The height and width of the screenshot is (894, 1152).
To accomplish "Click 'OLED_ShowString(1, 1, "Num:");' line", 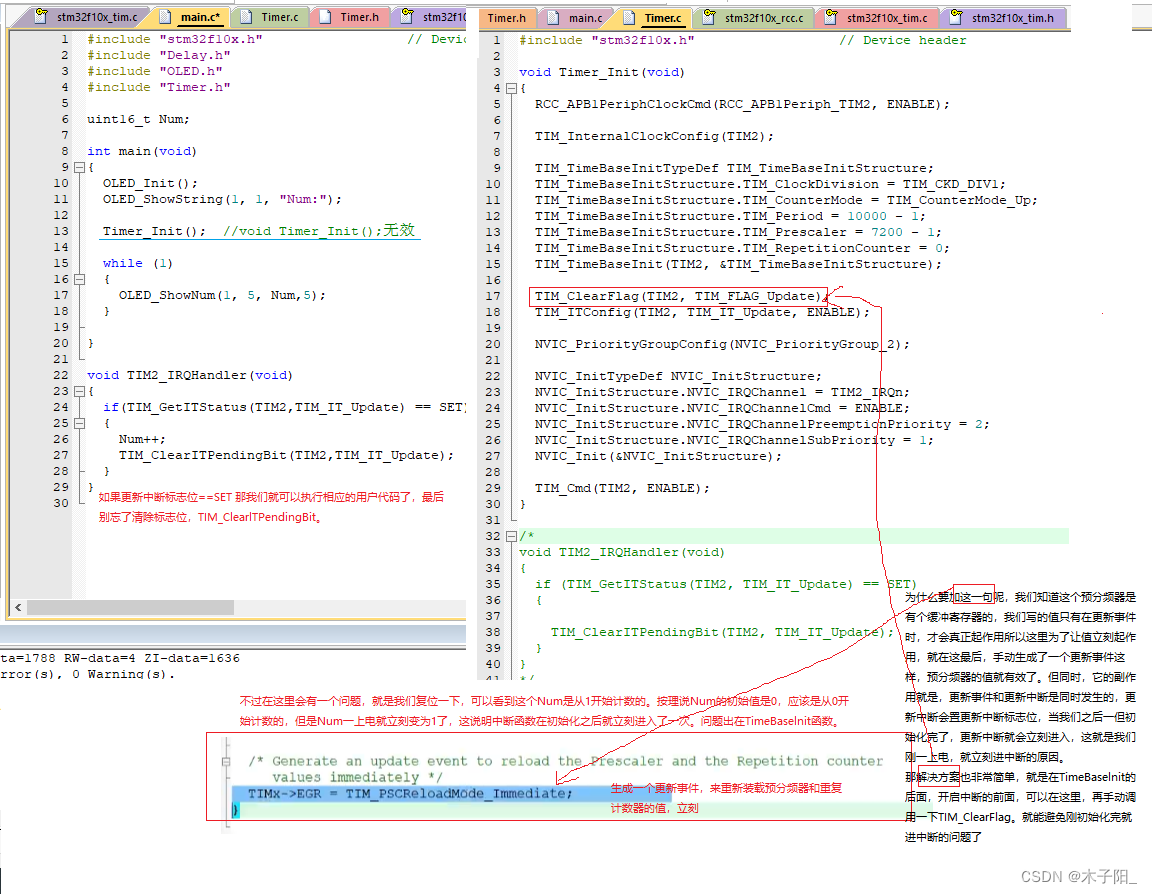I will (x=222, y=199).
